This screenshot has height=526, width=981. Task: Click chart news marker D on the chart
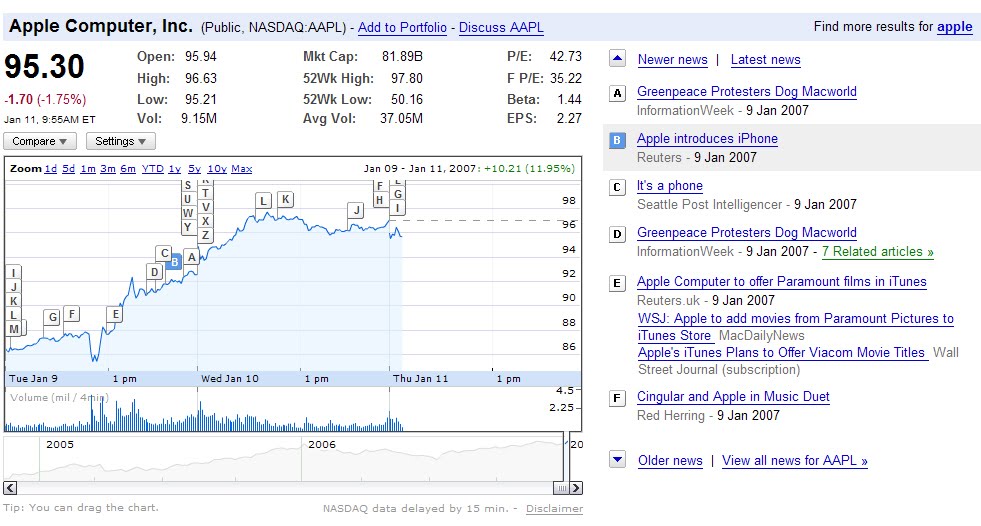point(155,271)
